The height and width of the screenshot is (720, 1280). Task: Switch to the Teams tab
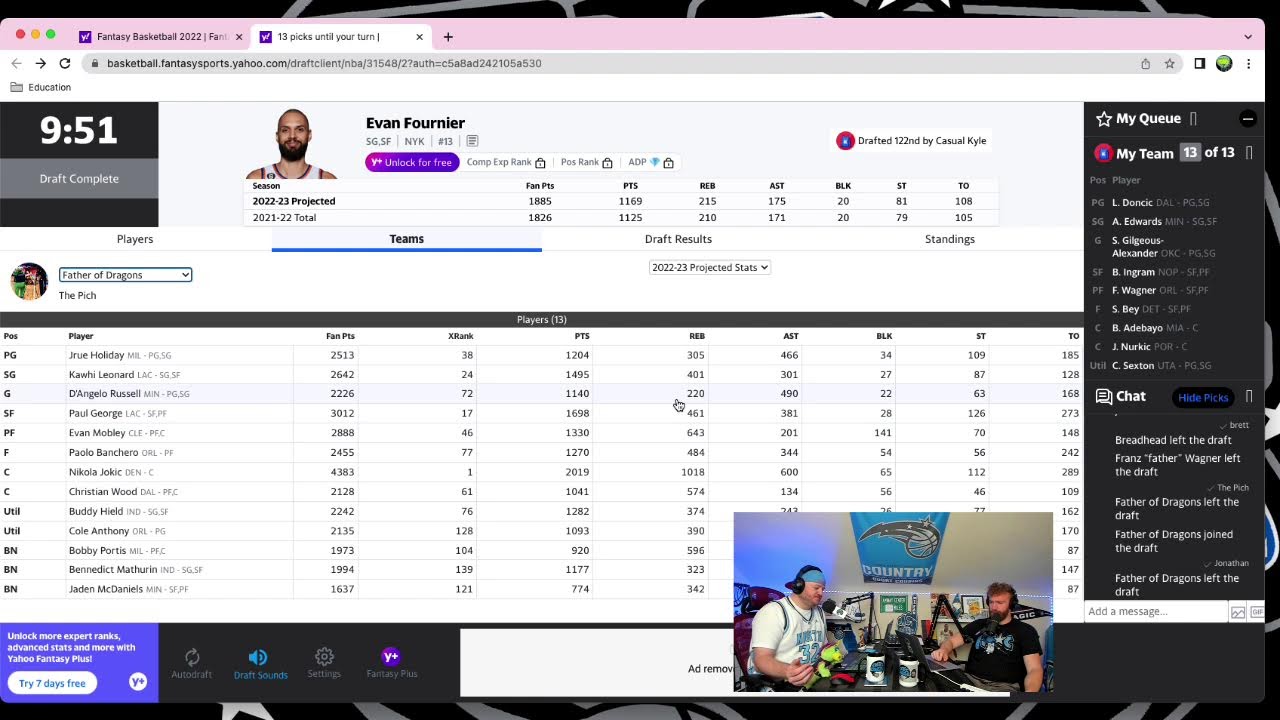click(406, 239)
